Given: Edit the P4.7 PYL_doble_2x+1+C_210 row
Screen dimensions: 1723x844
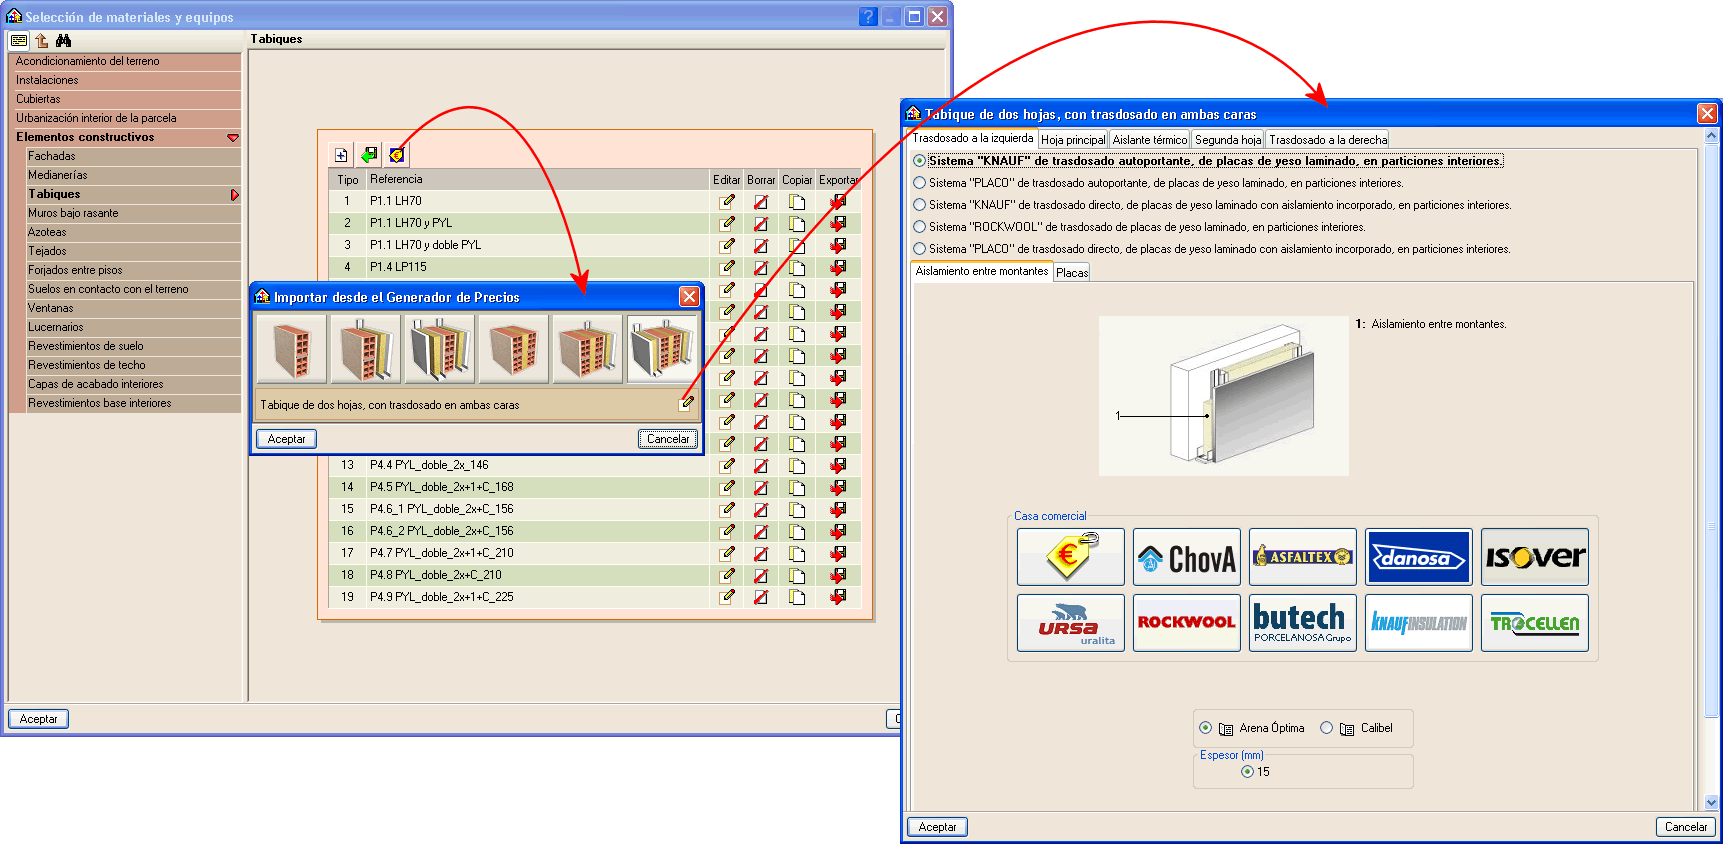Looking at the screenshot, I should point(727,553).
